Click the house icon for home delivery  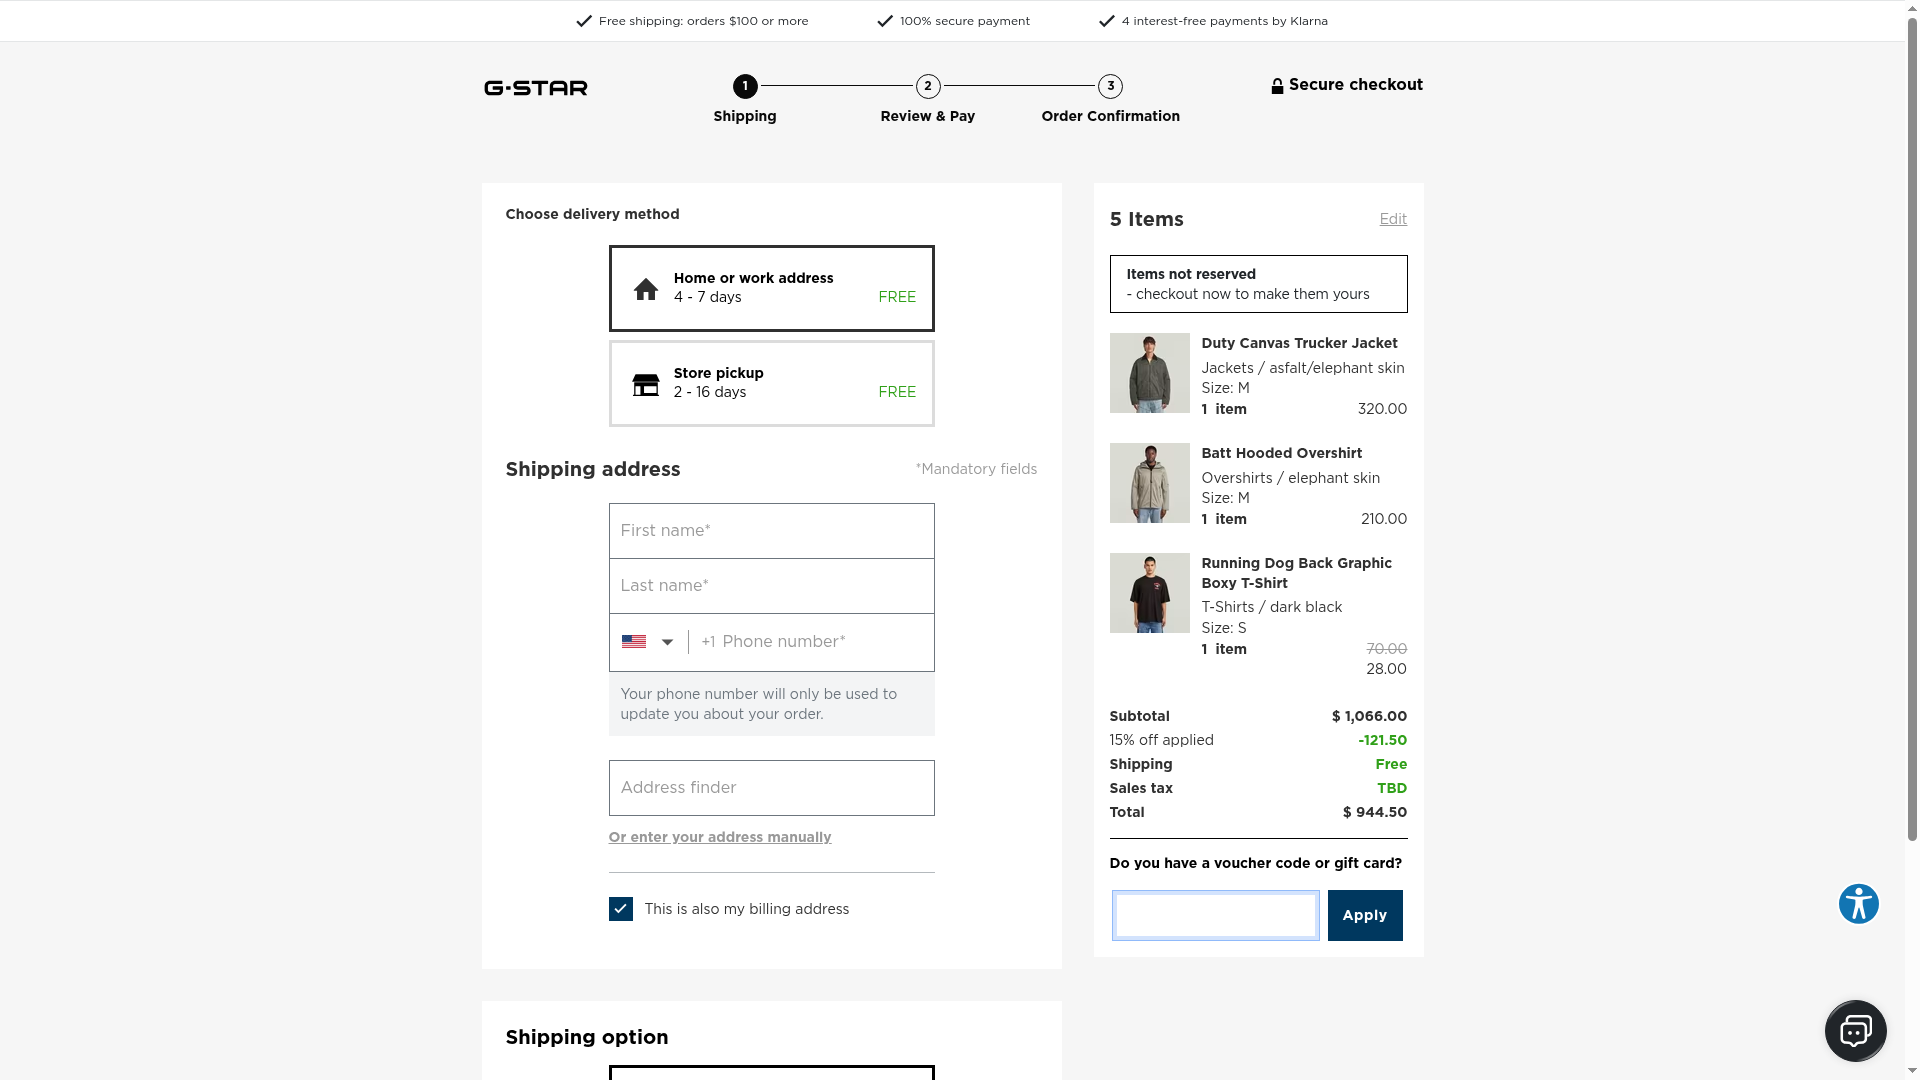point(646,289)
